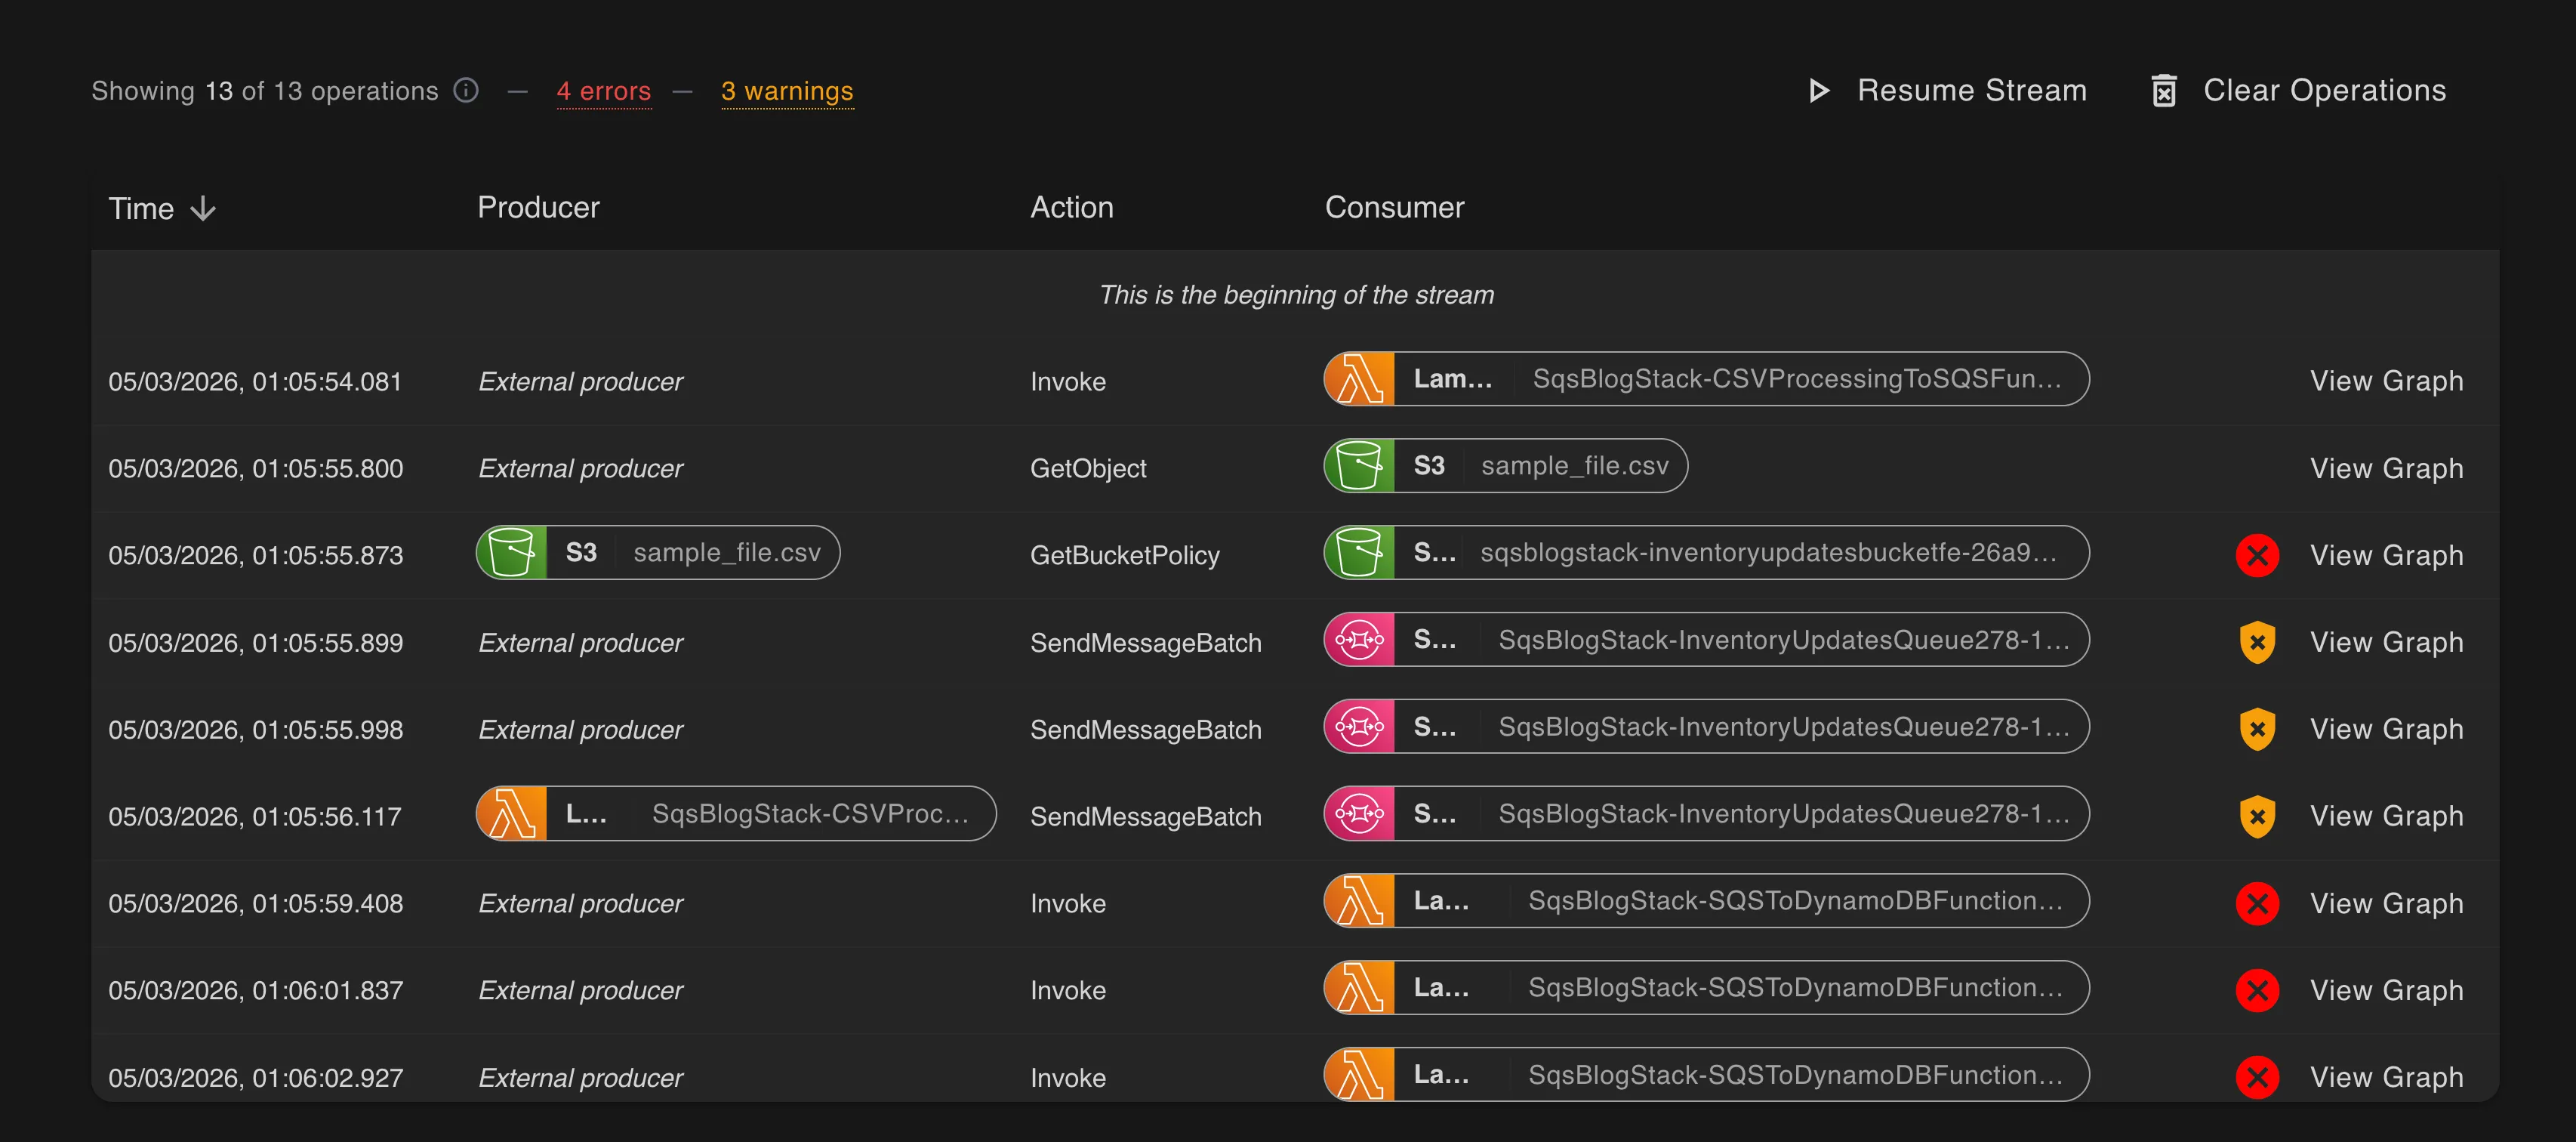Clear operations using Clear Operations label
Image resolution: width=2576 pixels, height=1142 pixels.
tap(2324, 91)
